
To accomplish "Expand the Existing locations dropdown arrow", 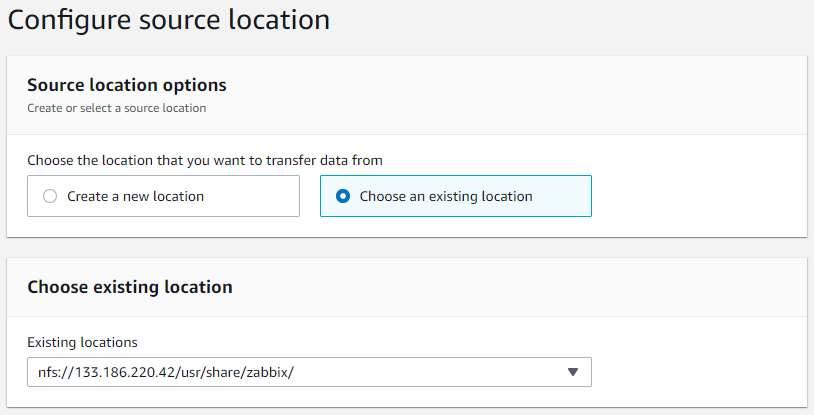I will [x=573, y=372].
